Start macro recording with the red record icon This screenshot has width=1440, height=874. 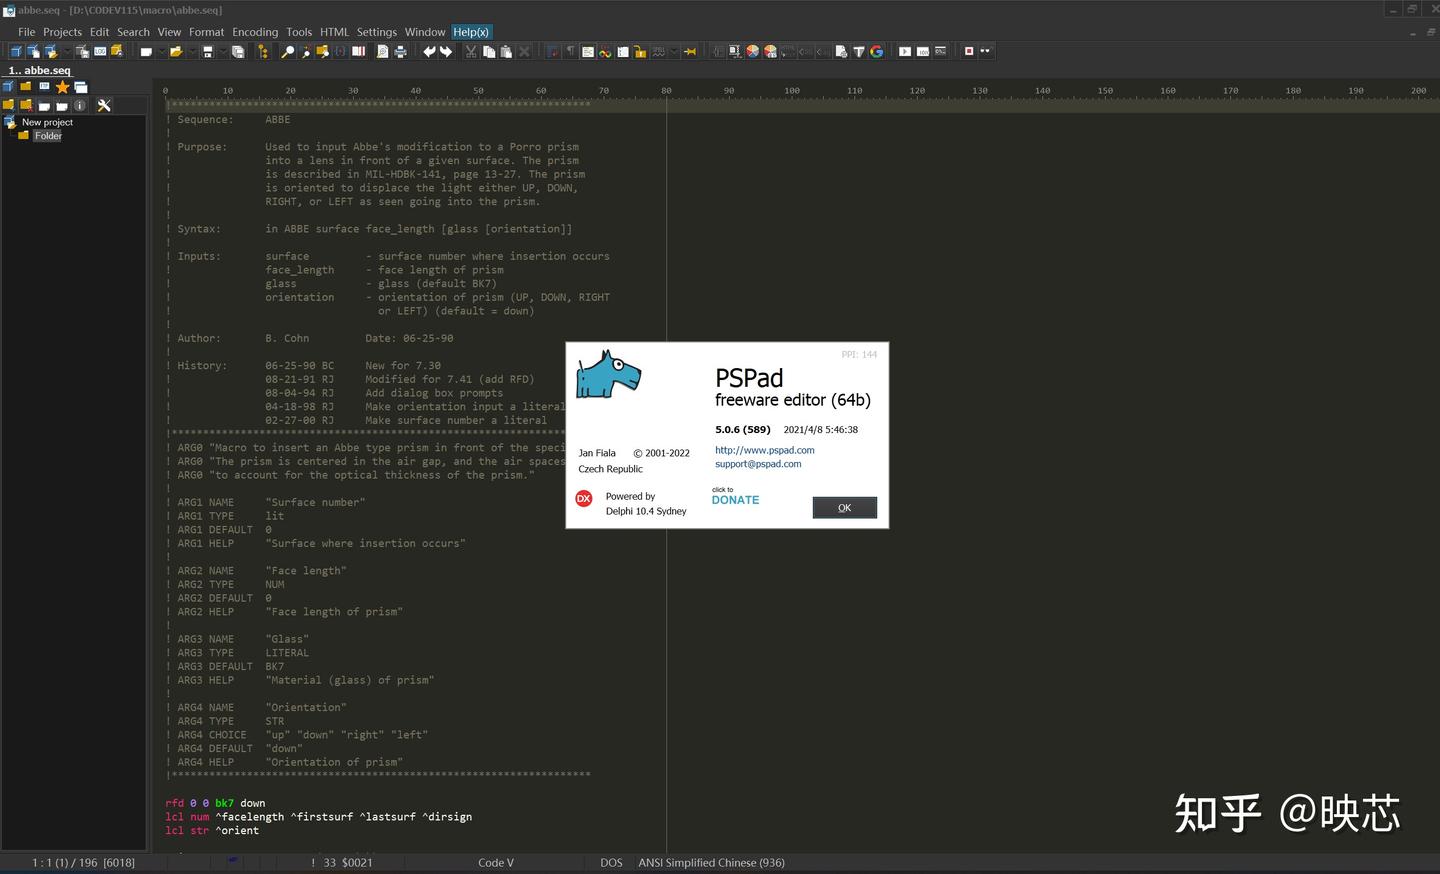pyautogui.click(x=969, y=52)
